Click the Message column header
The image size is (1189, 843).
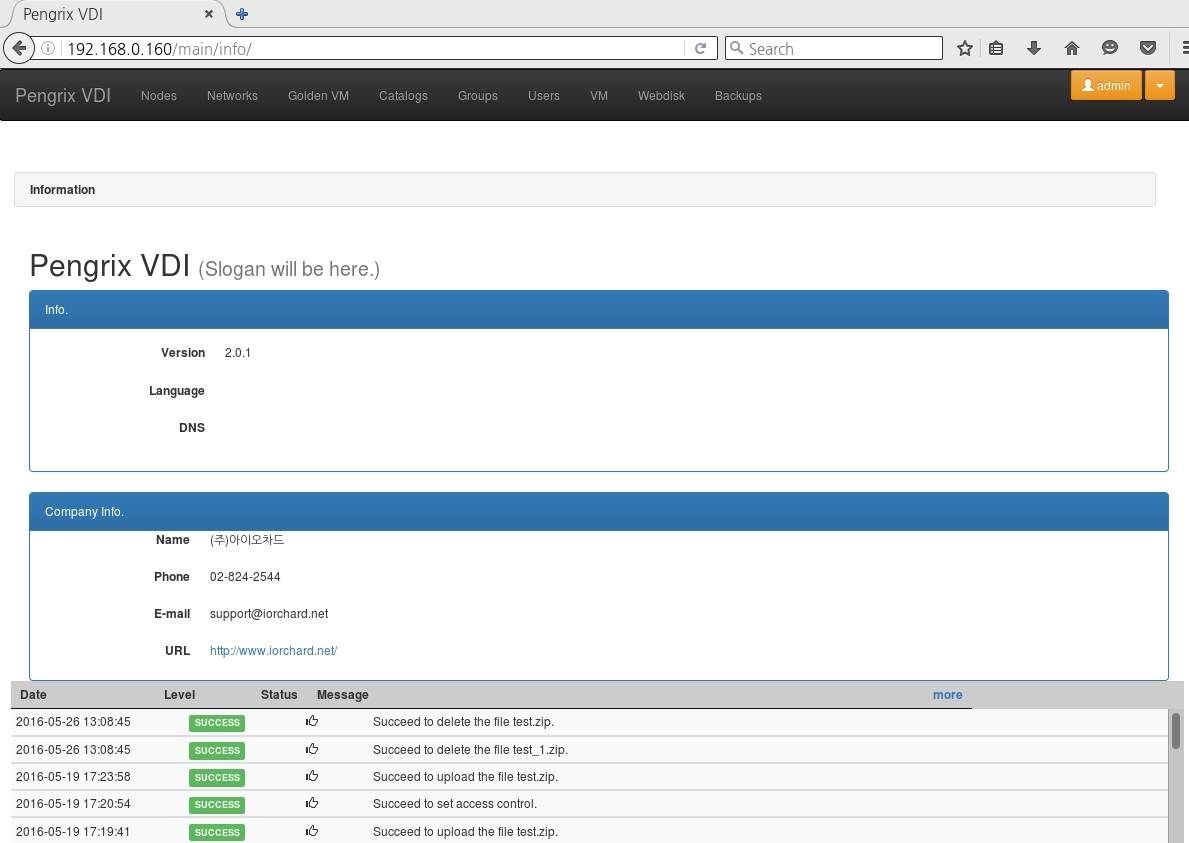(343, 694)
